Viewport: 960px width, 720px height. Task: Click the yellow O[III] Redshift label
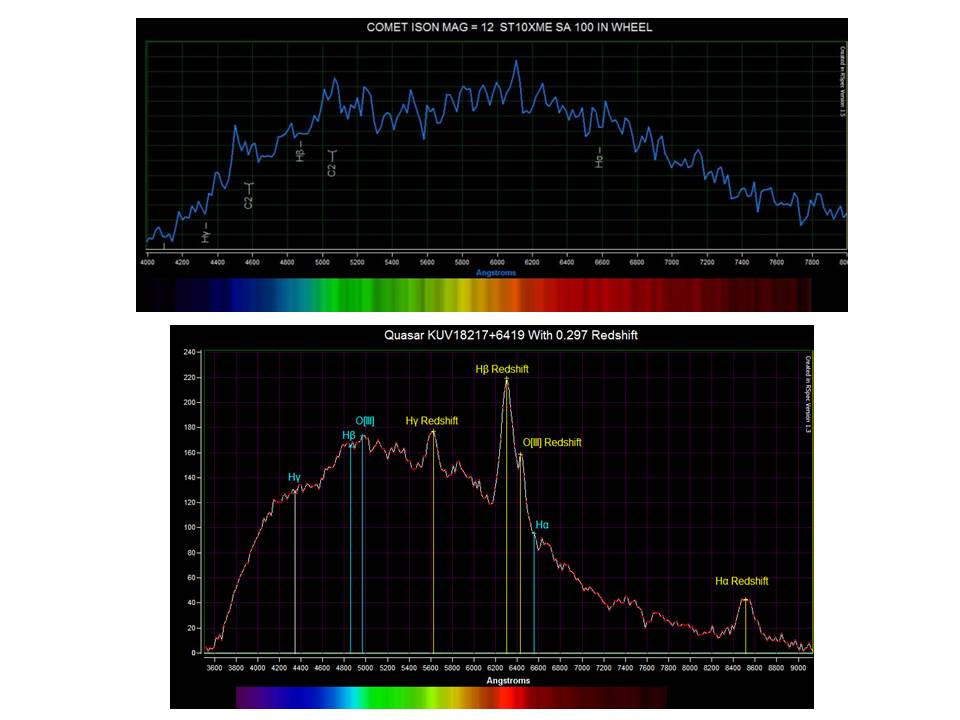[551, 442]
